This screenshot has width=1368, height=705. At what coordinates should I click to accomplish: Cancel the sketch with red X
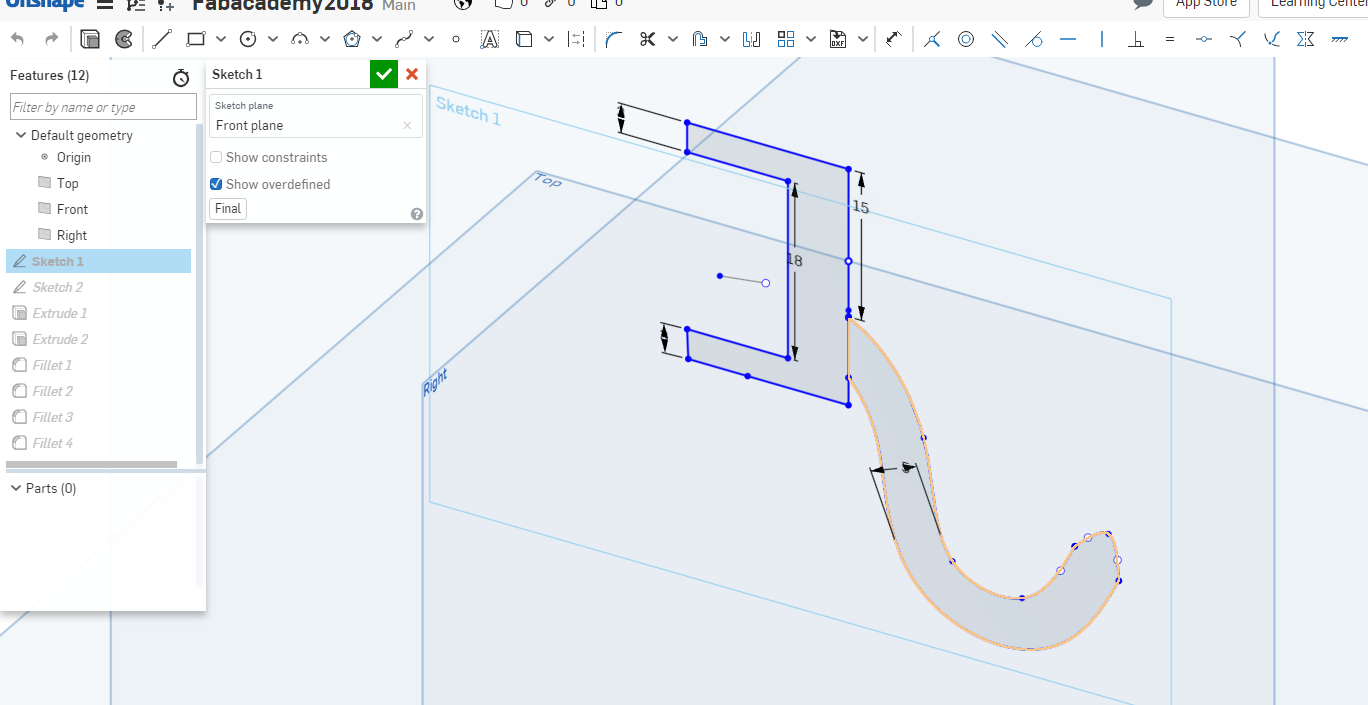pyautogui.click(x=412, y=74)
